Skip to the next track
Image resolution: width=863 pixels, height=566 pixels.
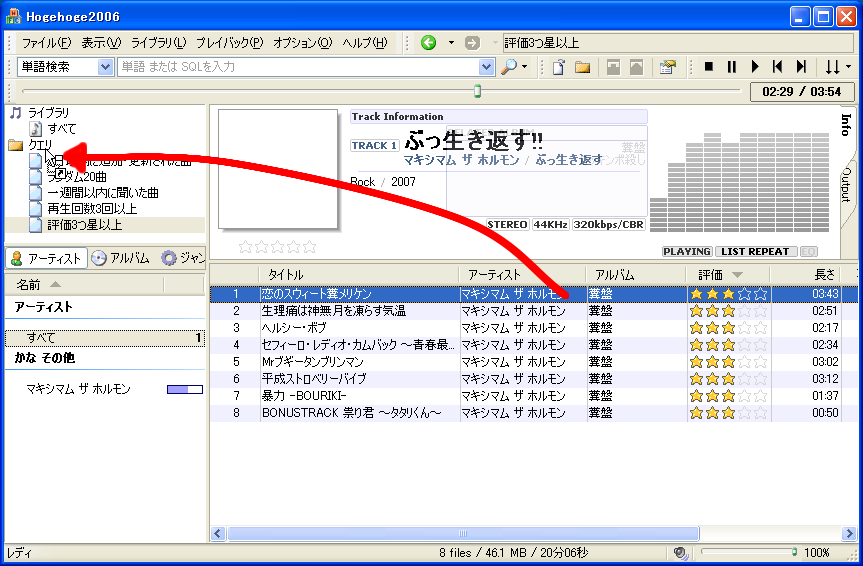(x=801, y=67)
